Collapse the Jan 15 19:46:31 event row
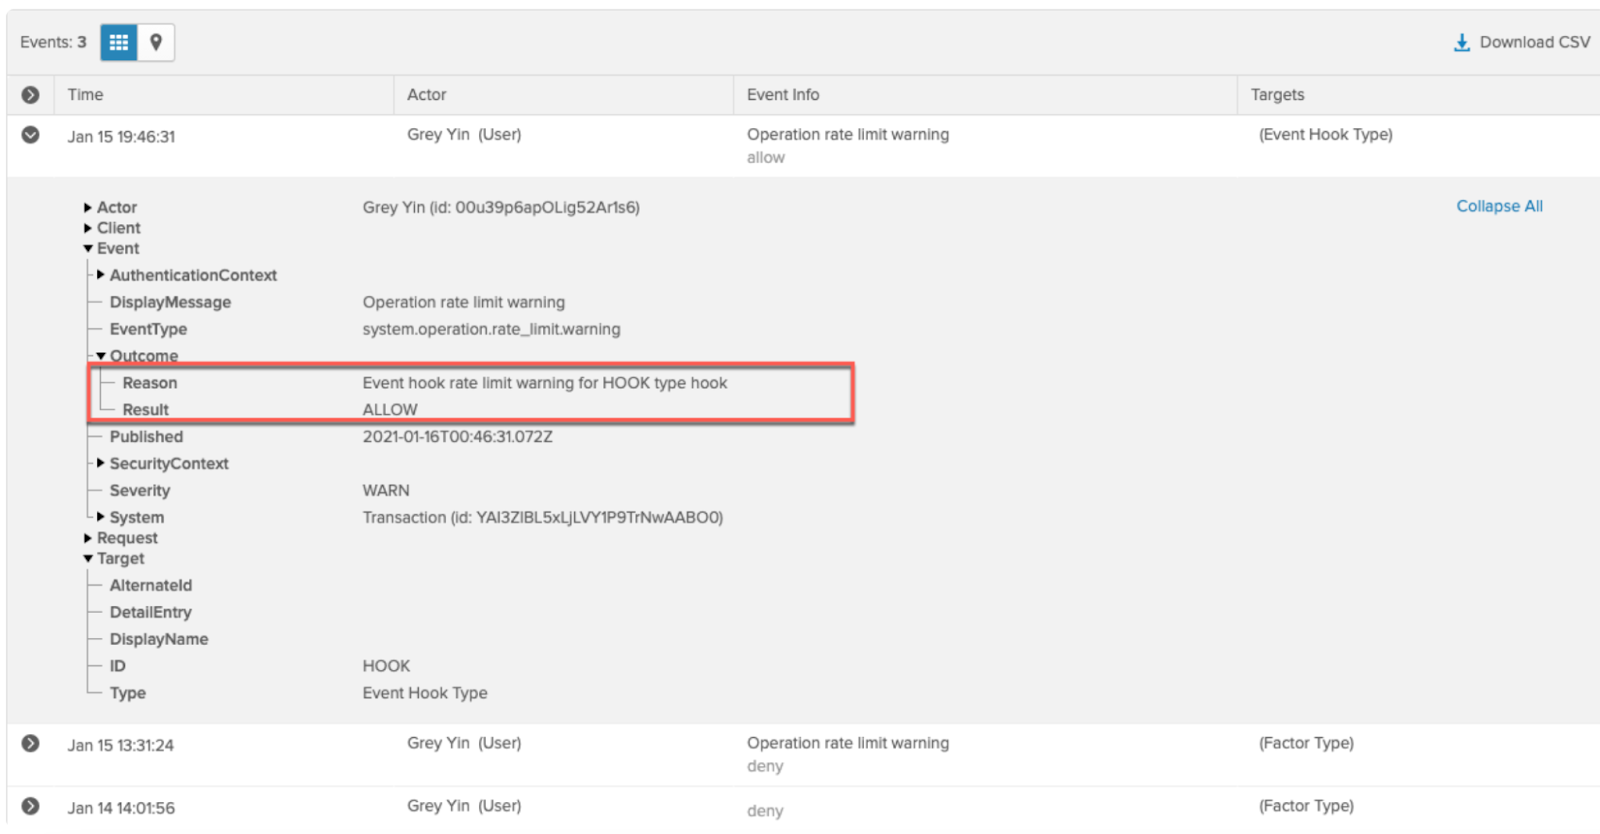The height and width of the screenshot is (834, 1600). point(31,135)
